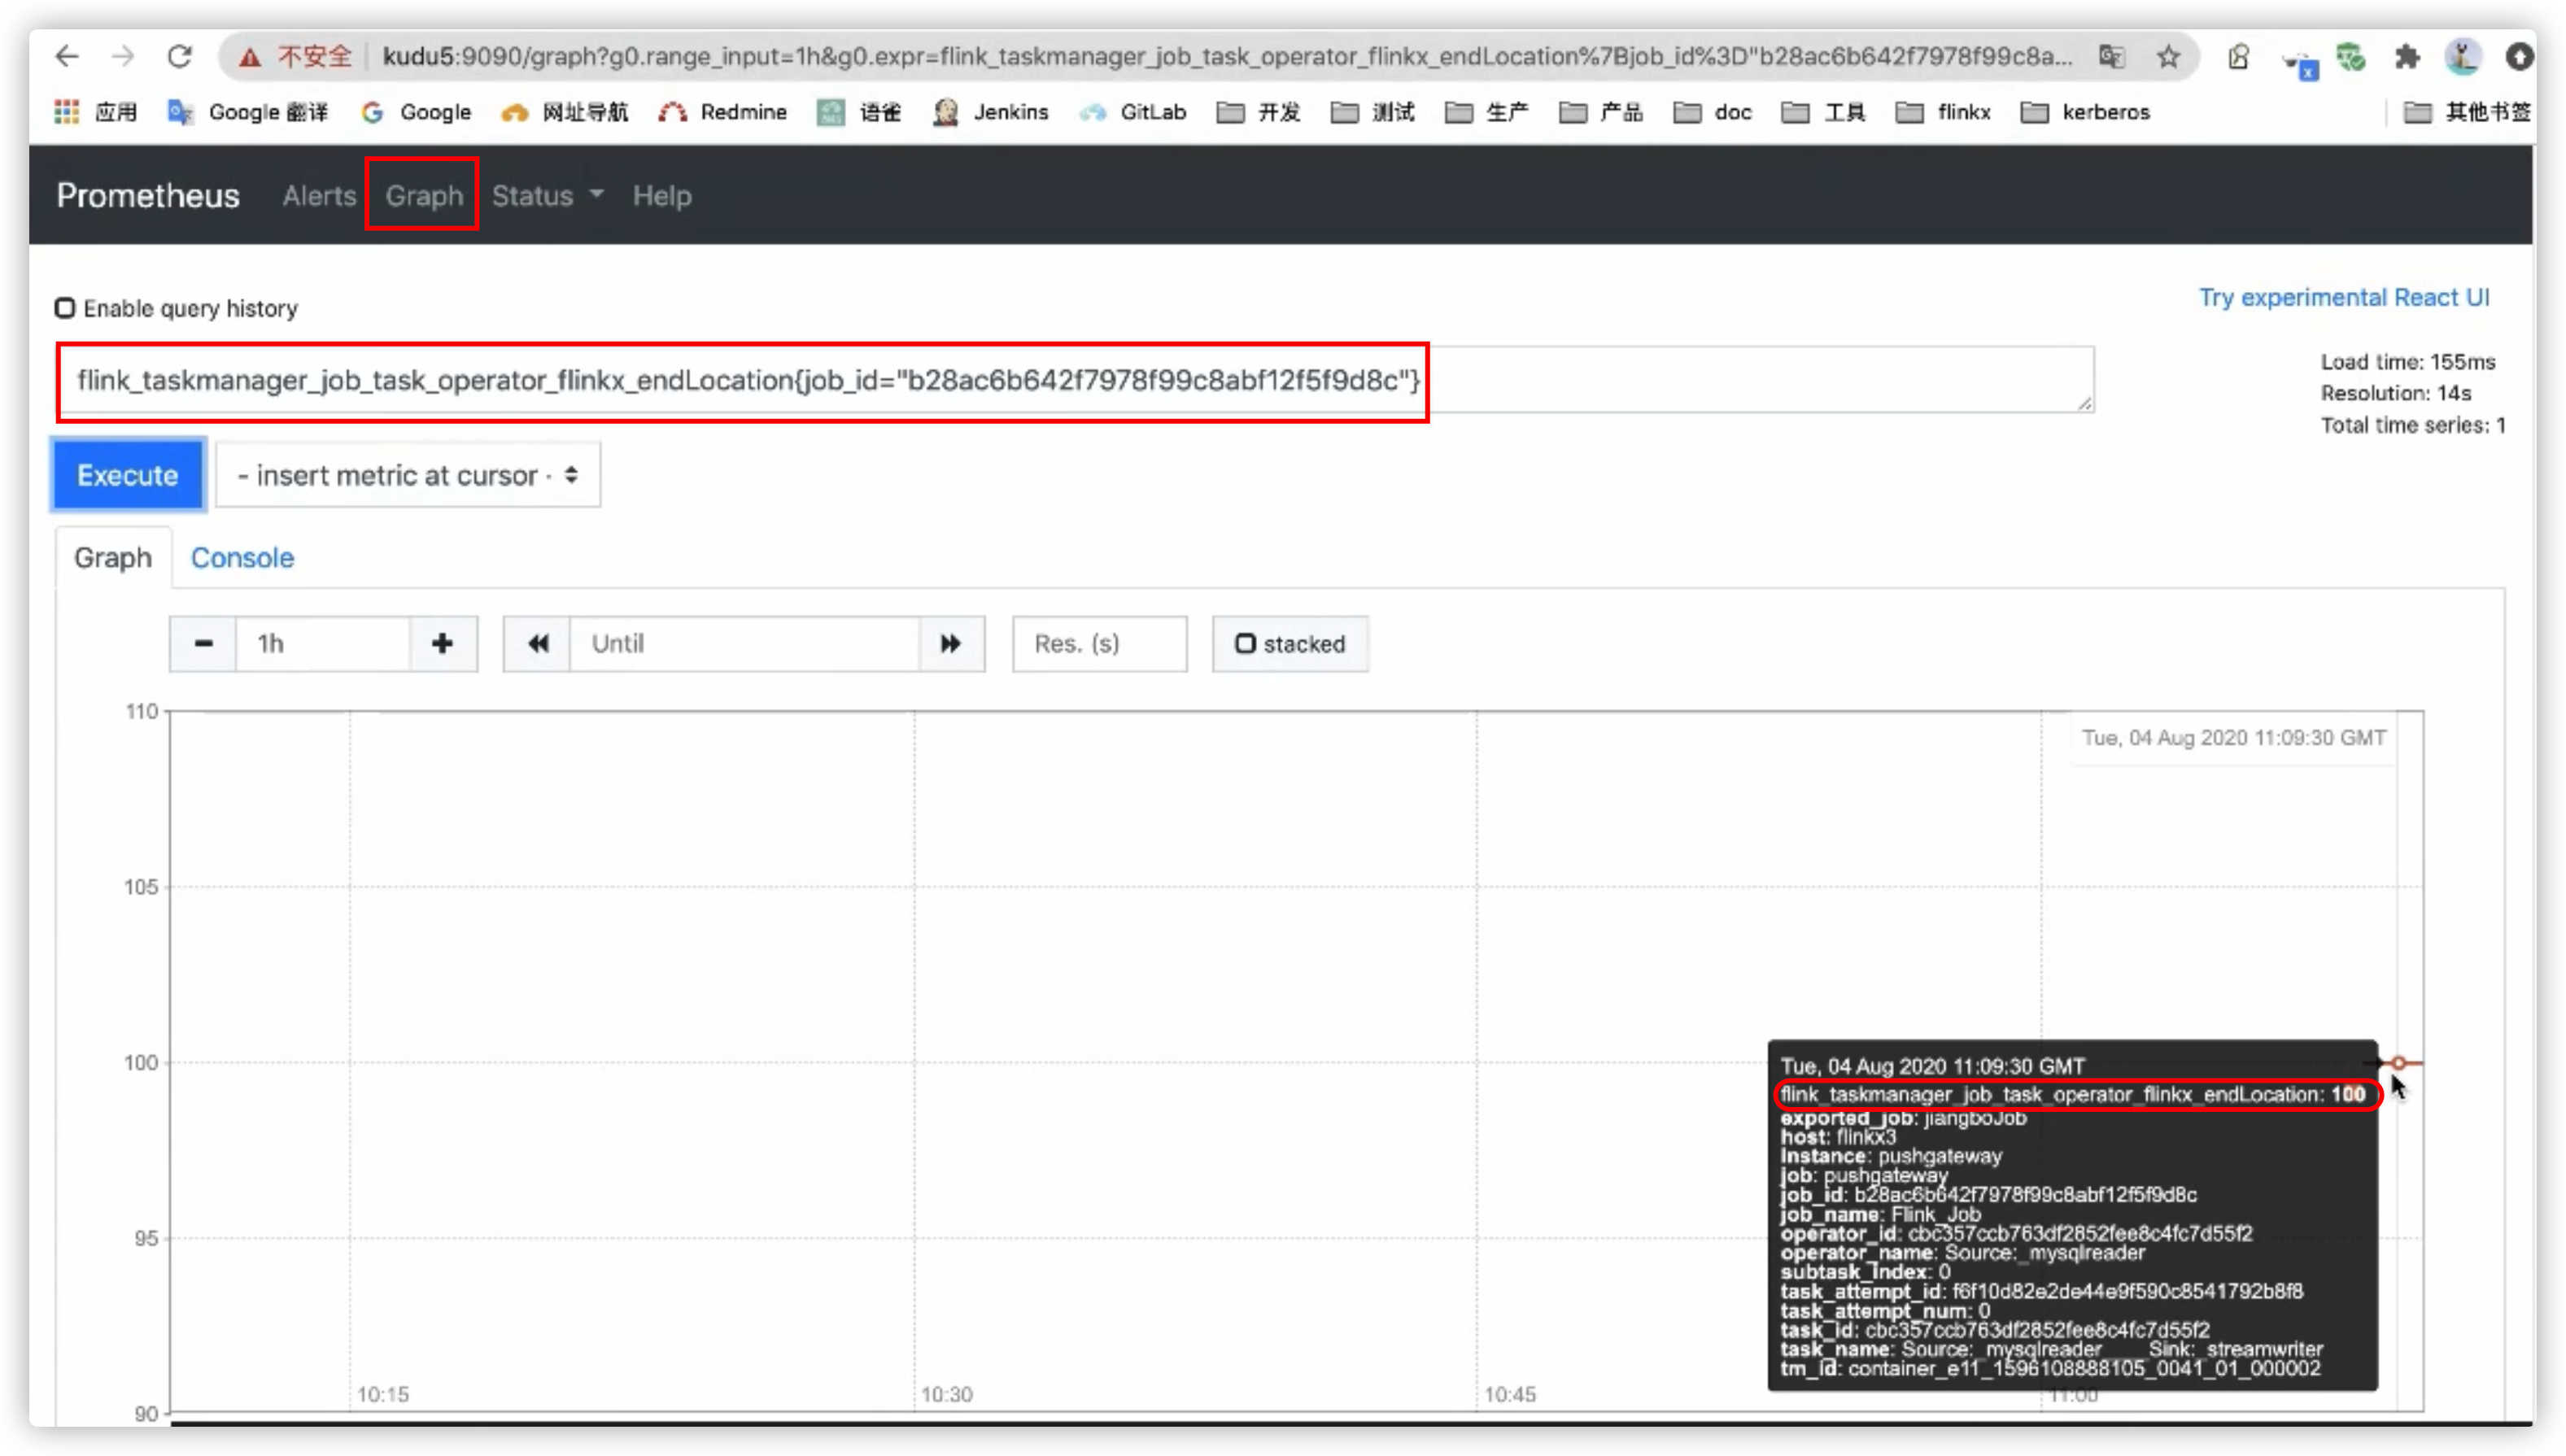Viewport: 2566px width, 1456px height.
Task: Click rewind icon to move time back
Action: [x=537, y=644]
